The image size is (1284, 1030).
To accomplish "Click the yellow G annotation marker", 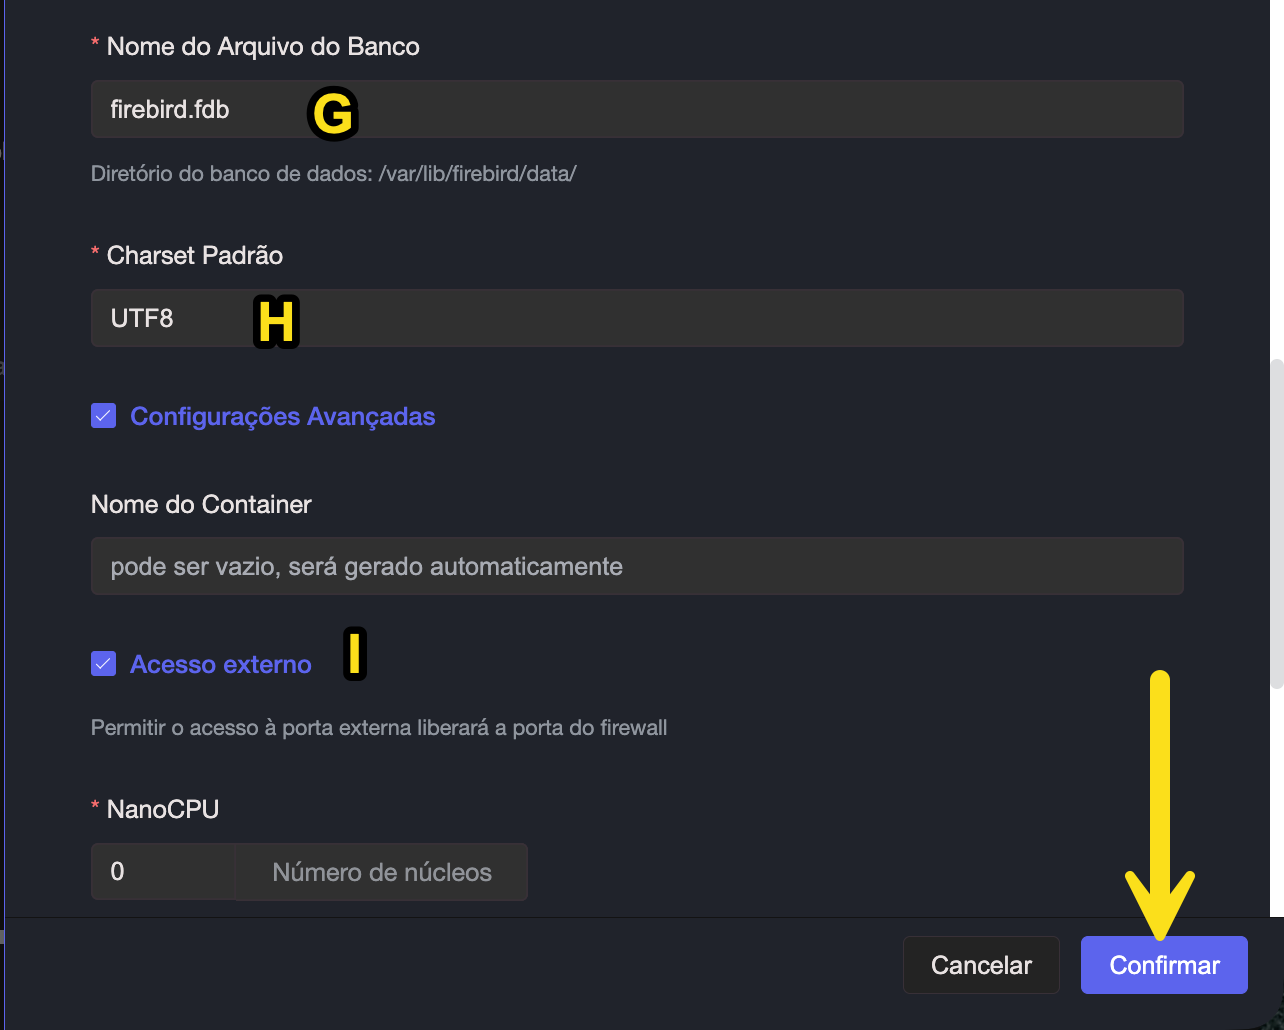I will point(332,113).
